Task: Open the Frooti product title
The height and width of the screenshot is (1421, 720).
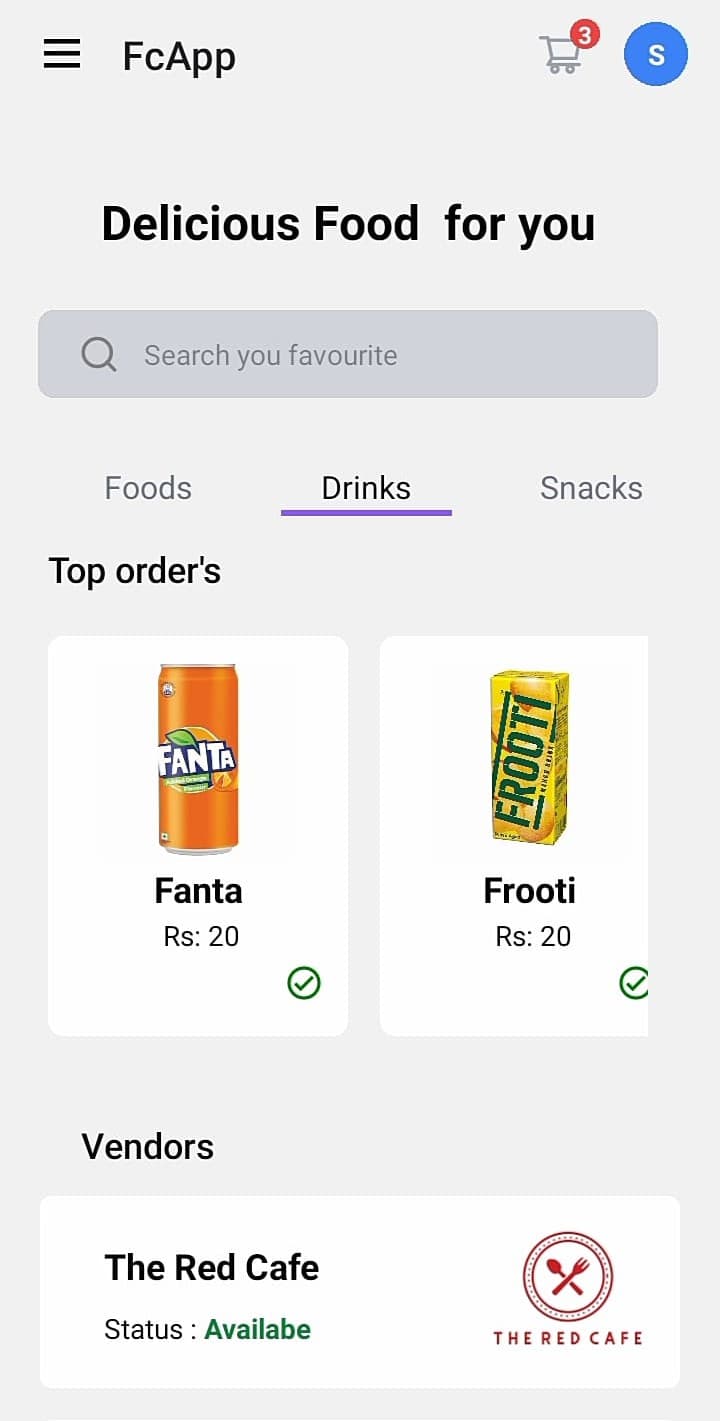Action: tap(530, 891)
